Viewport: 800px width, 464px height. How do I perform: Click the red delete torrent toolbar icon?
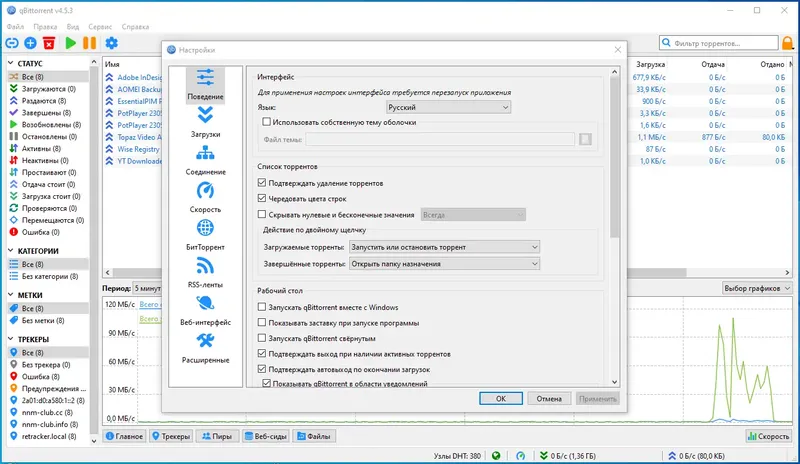pyautogui.click(x=49, y=43)
